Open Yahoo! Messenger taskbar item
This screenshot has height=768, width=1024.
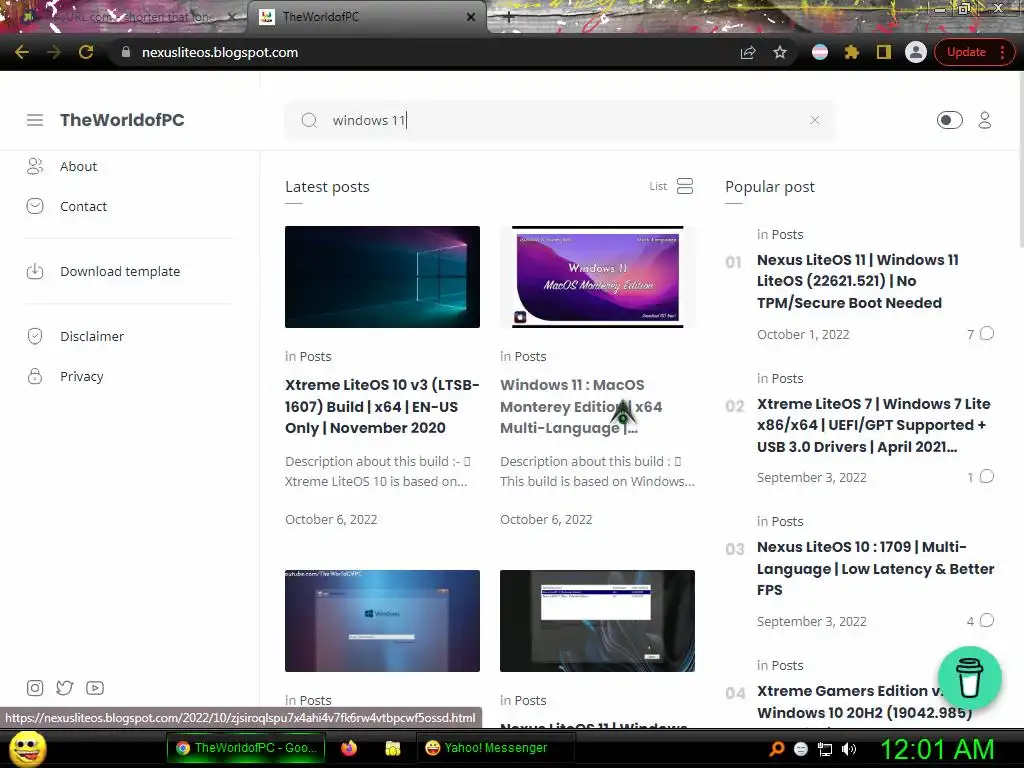click(495, 748)
